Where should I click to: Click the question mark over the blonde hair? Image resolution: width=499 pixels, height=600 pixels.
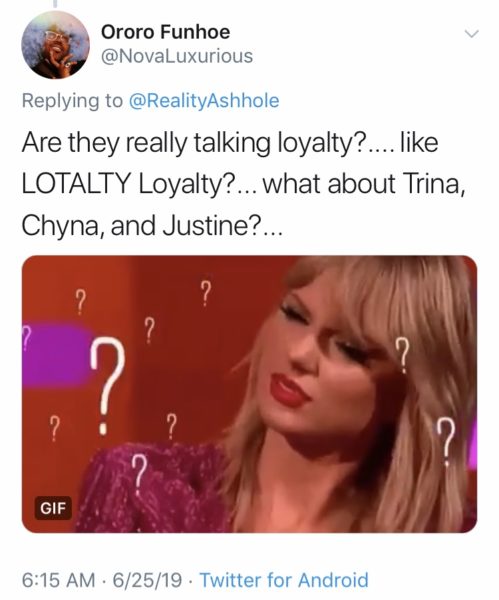tap(402, 355)
